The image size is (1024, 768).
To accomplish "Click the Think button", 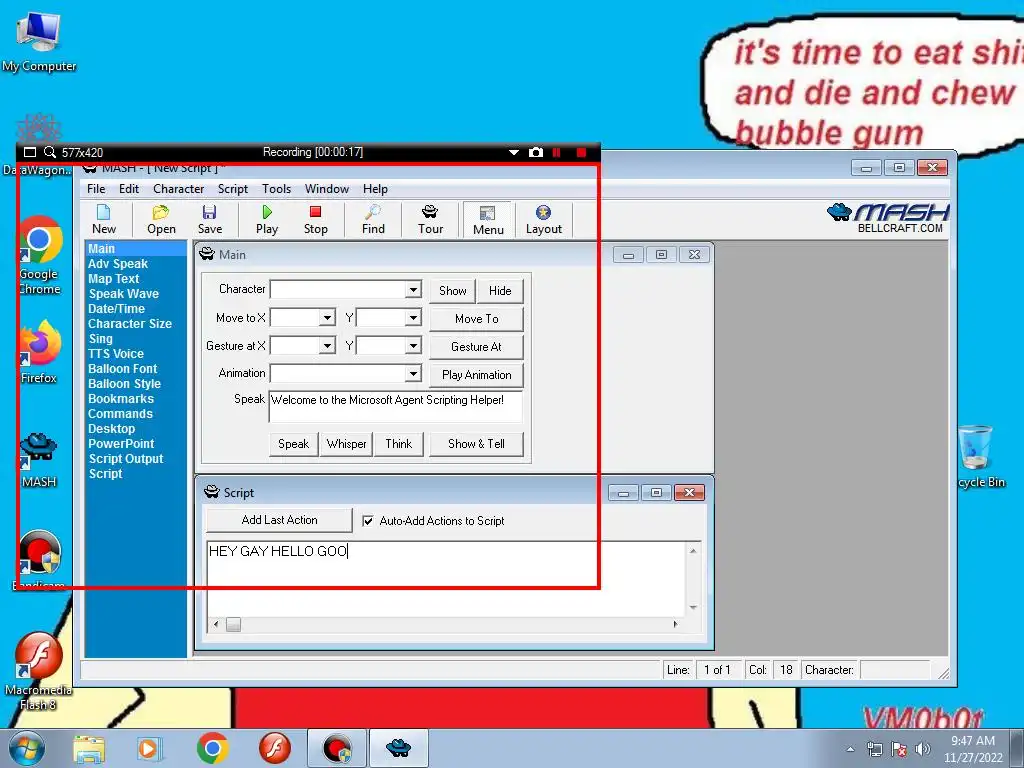I will pyautogui.click(x=398, y=444).
